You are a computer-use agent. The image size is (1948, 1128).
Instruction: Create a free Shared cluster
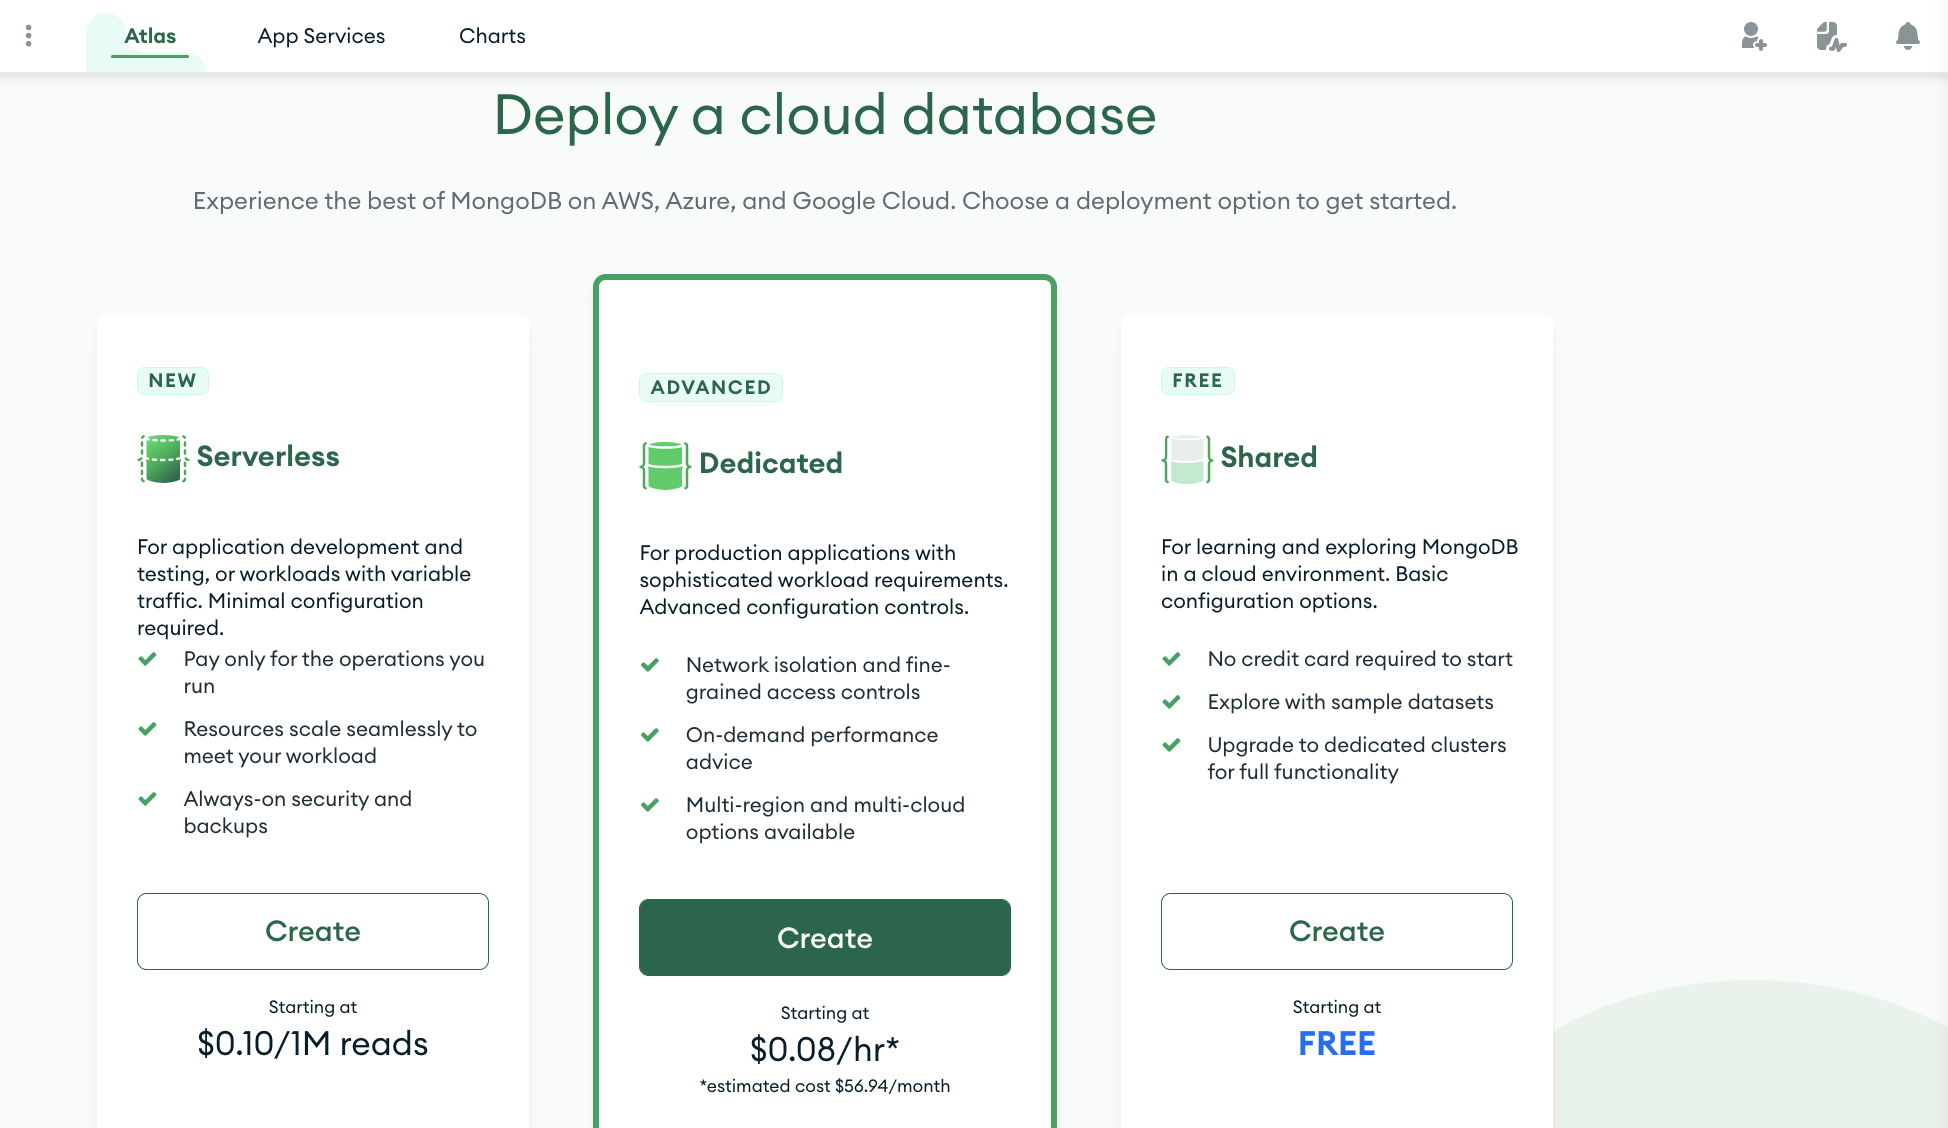tap(1336, 931)
